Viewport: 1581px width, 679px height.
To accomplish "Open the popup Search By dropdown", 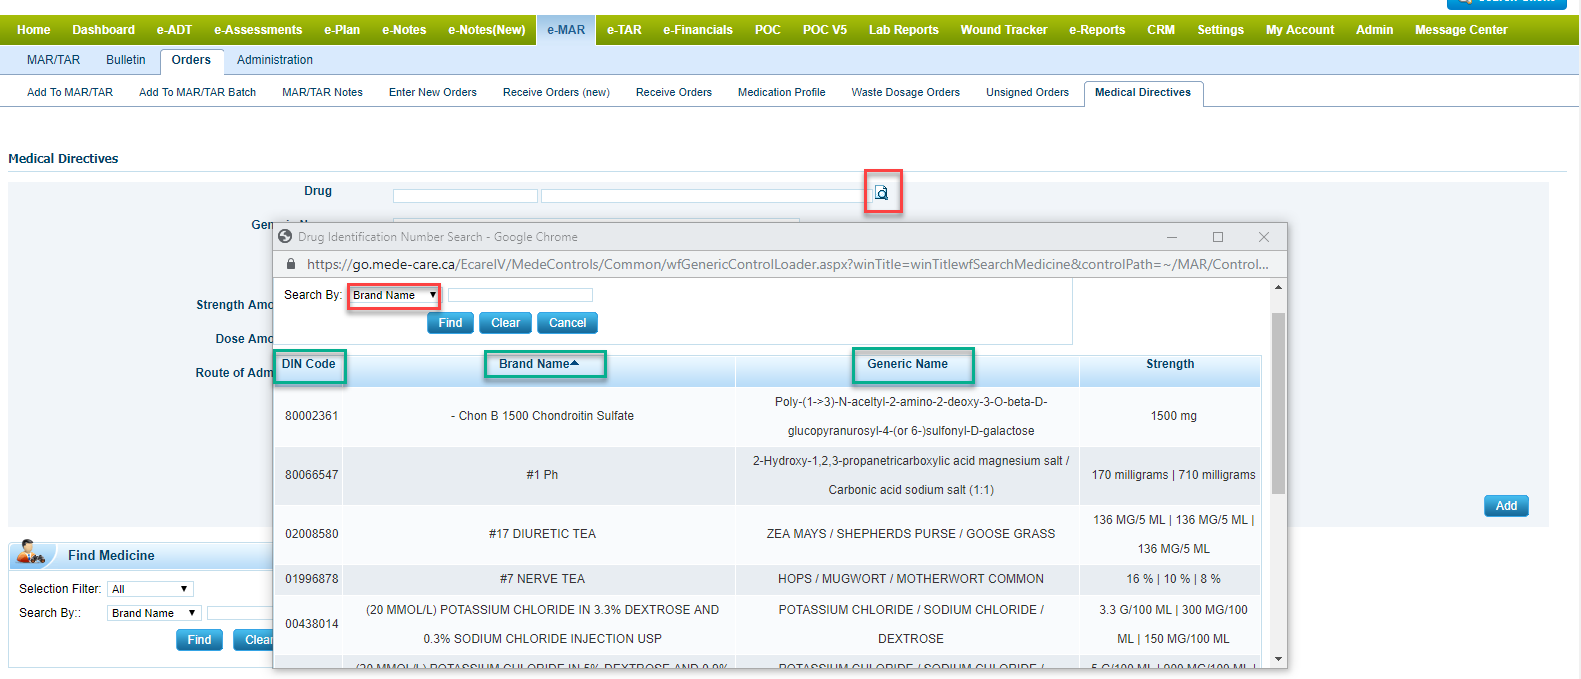I will [394, 295].
